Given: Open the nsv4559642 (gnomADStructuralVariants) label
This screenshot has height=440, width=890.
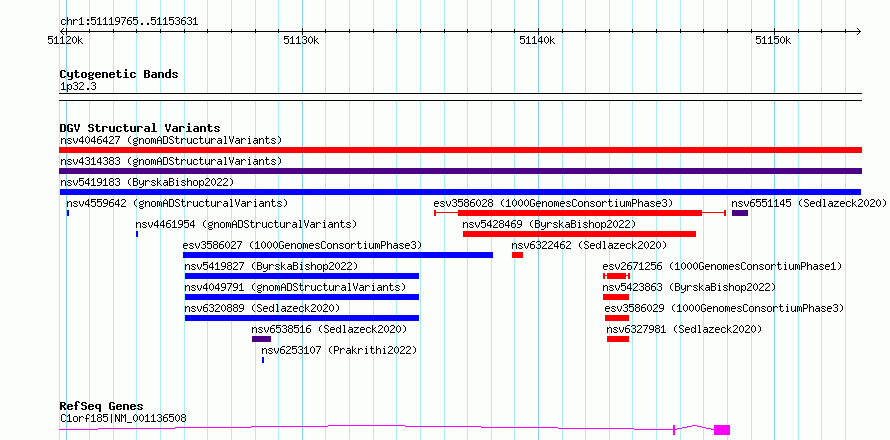Looking at the screenshot, I should click(177, 203).
